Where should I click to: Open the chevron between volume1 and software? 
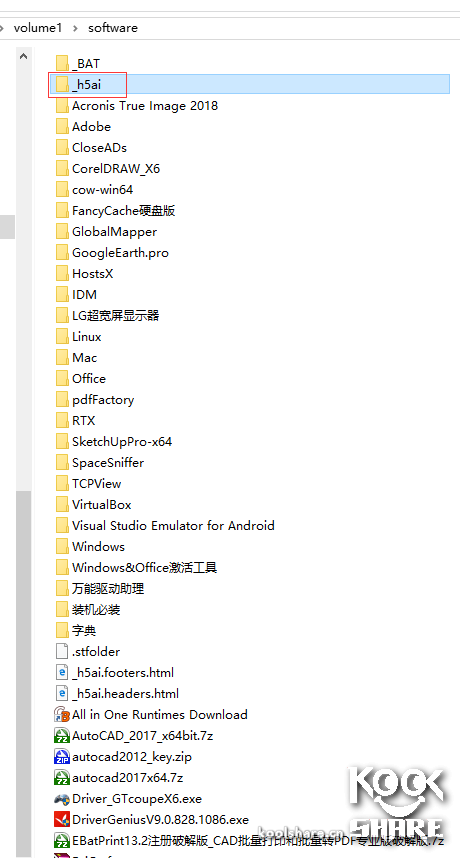pos(75,28)
